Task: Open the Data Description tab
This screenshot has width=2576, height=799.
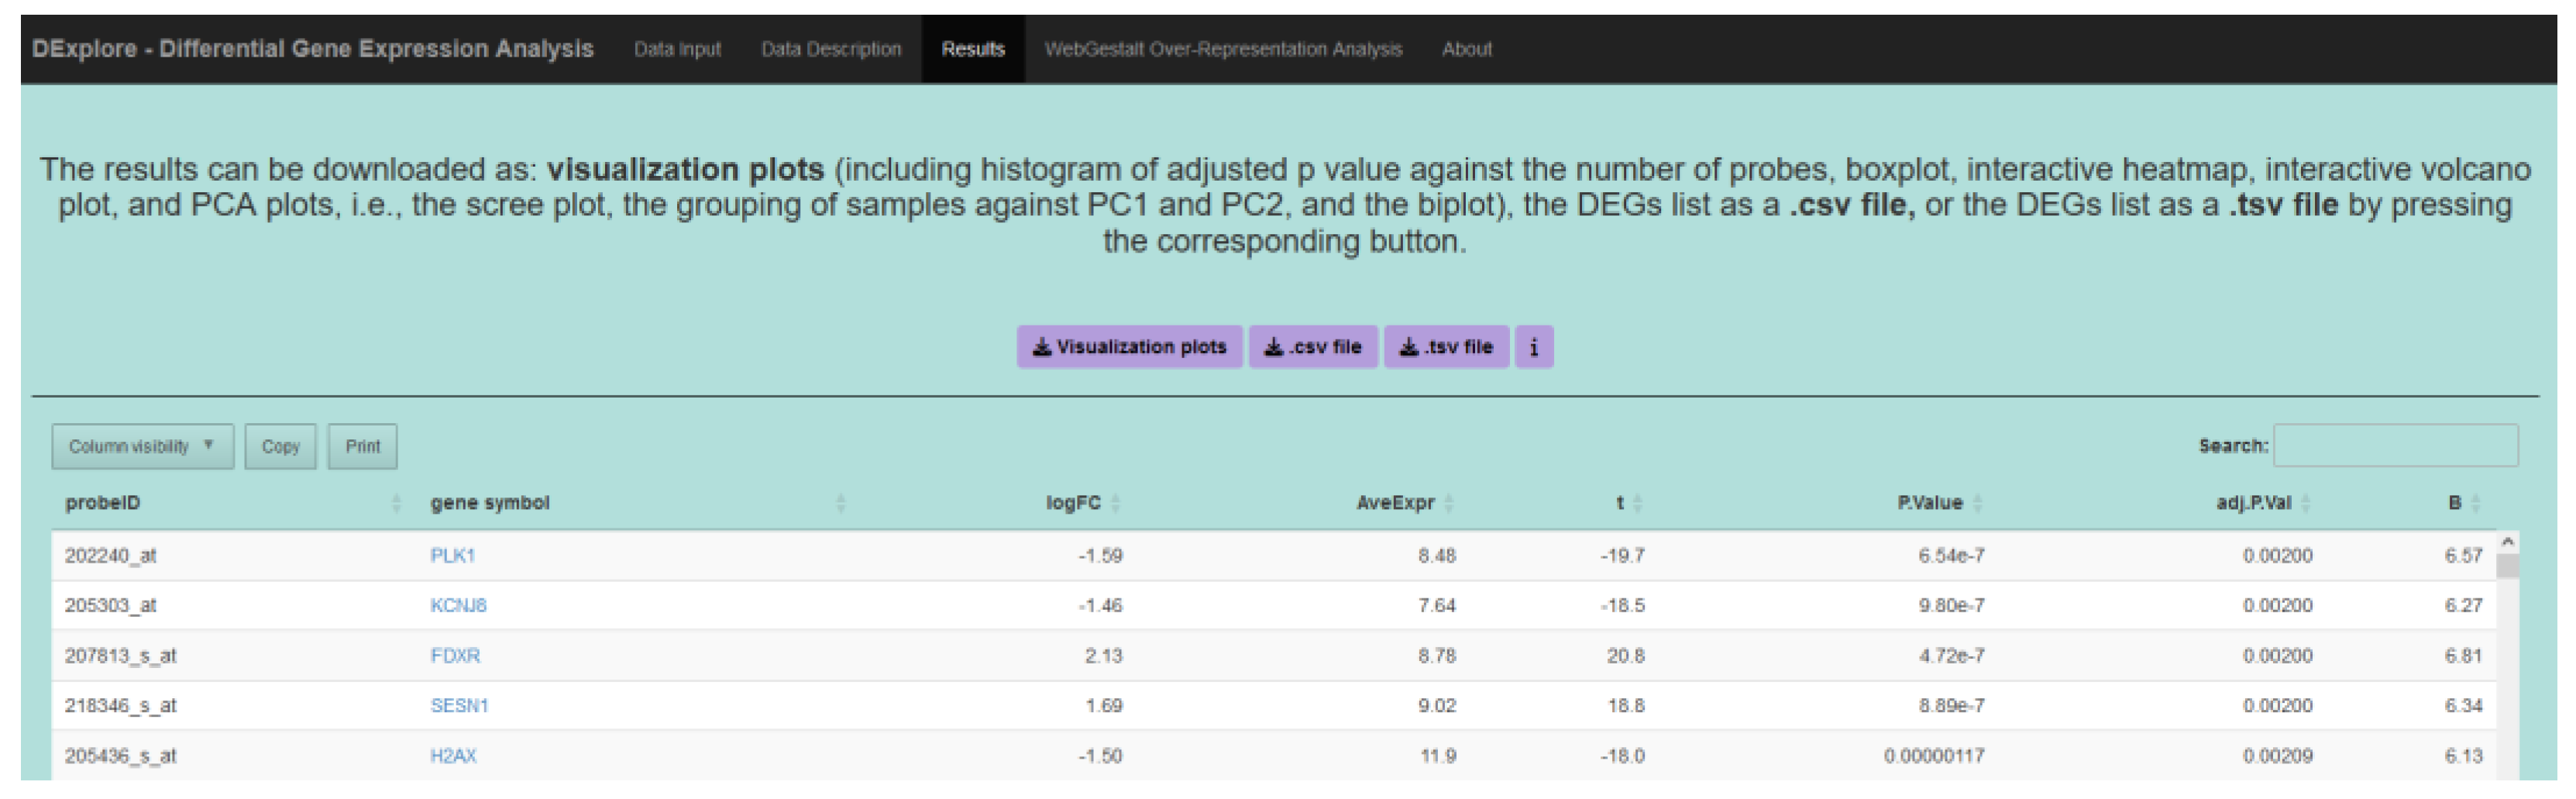Action: click(x=831, y=49)
